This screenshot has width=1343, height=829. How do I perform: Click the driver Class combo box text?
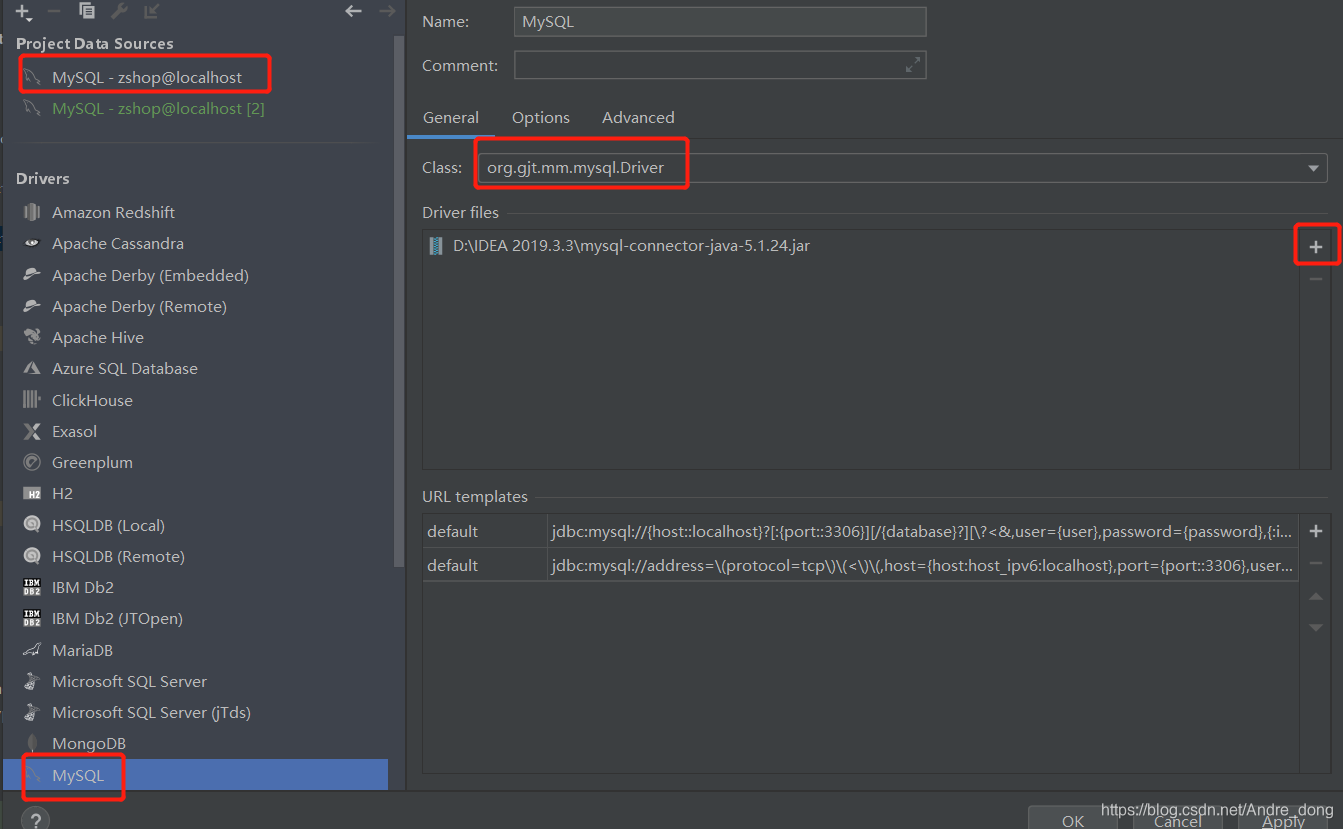(575, 168)
